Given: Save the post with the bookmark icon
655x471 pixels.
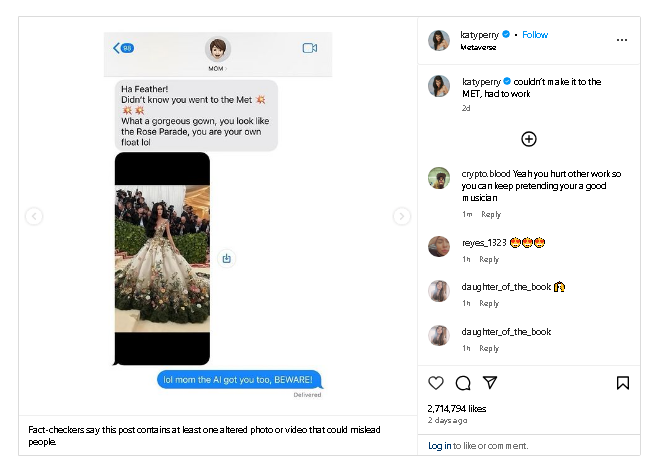Looking at the screenshot, I should 622,383.
